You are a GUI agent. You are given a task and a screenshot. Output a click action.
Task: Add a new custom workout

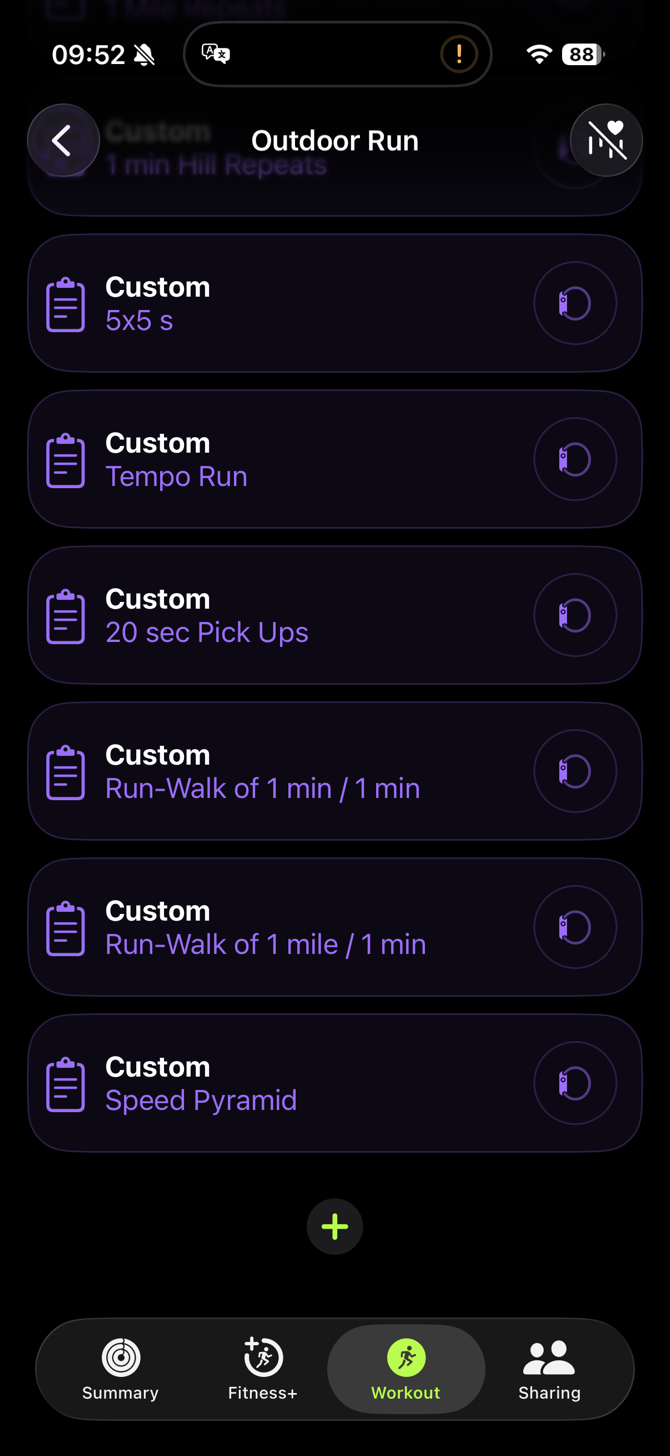(335, 1226)
